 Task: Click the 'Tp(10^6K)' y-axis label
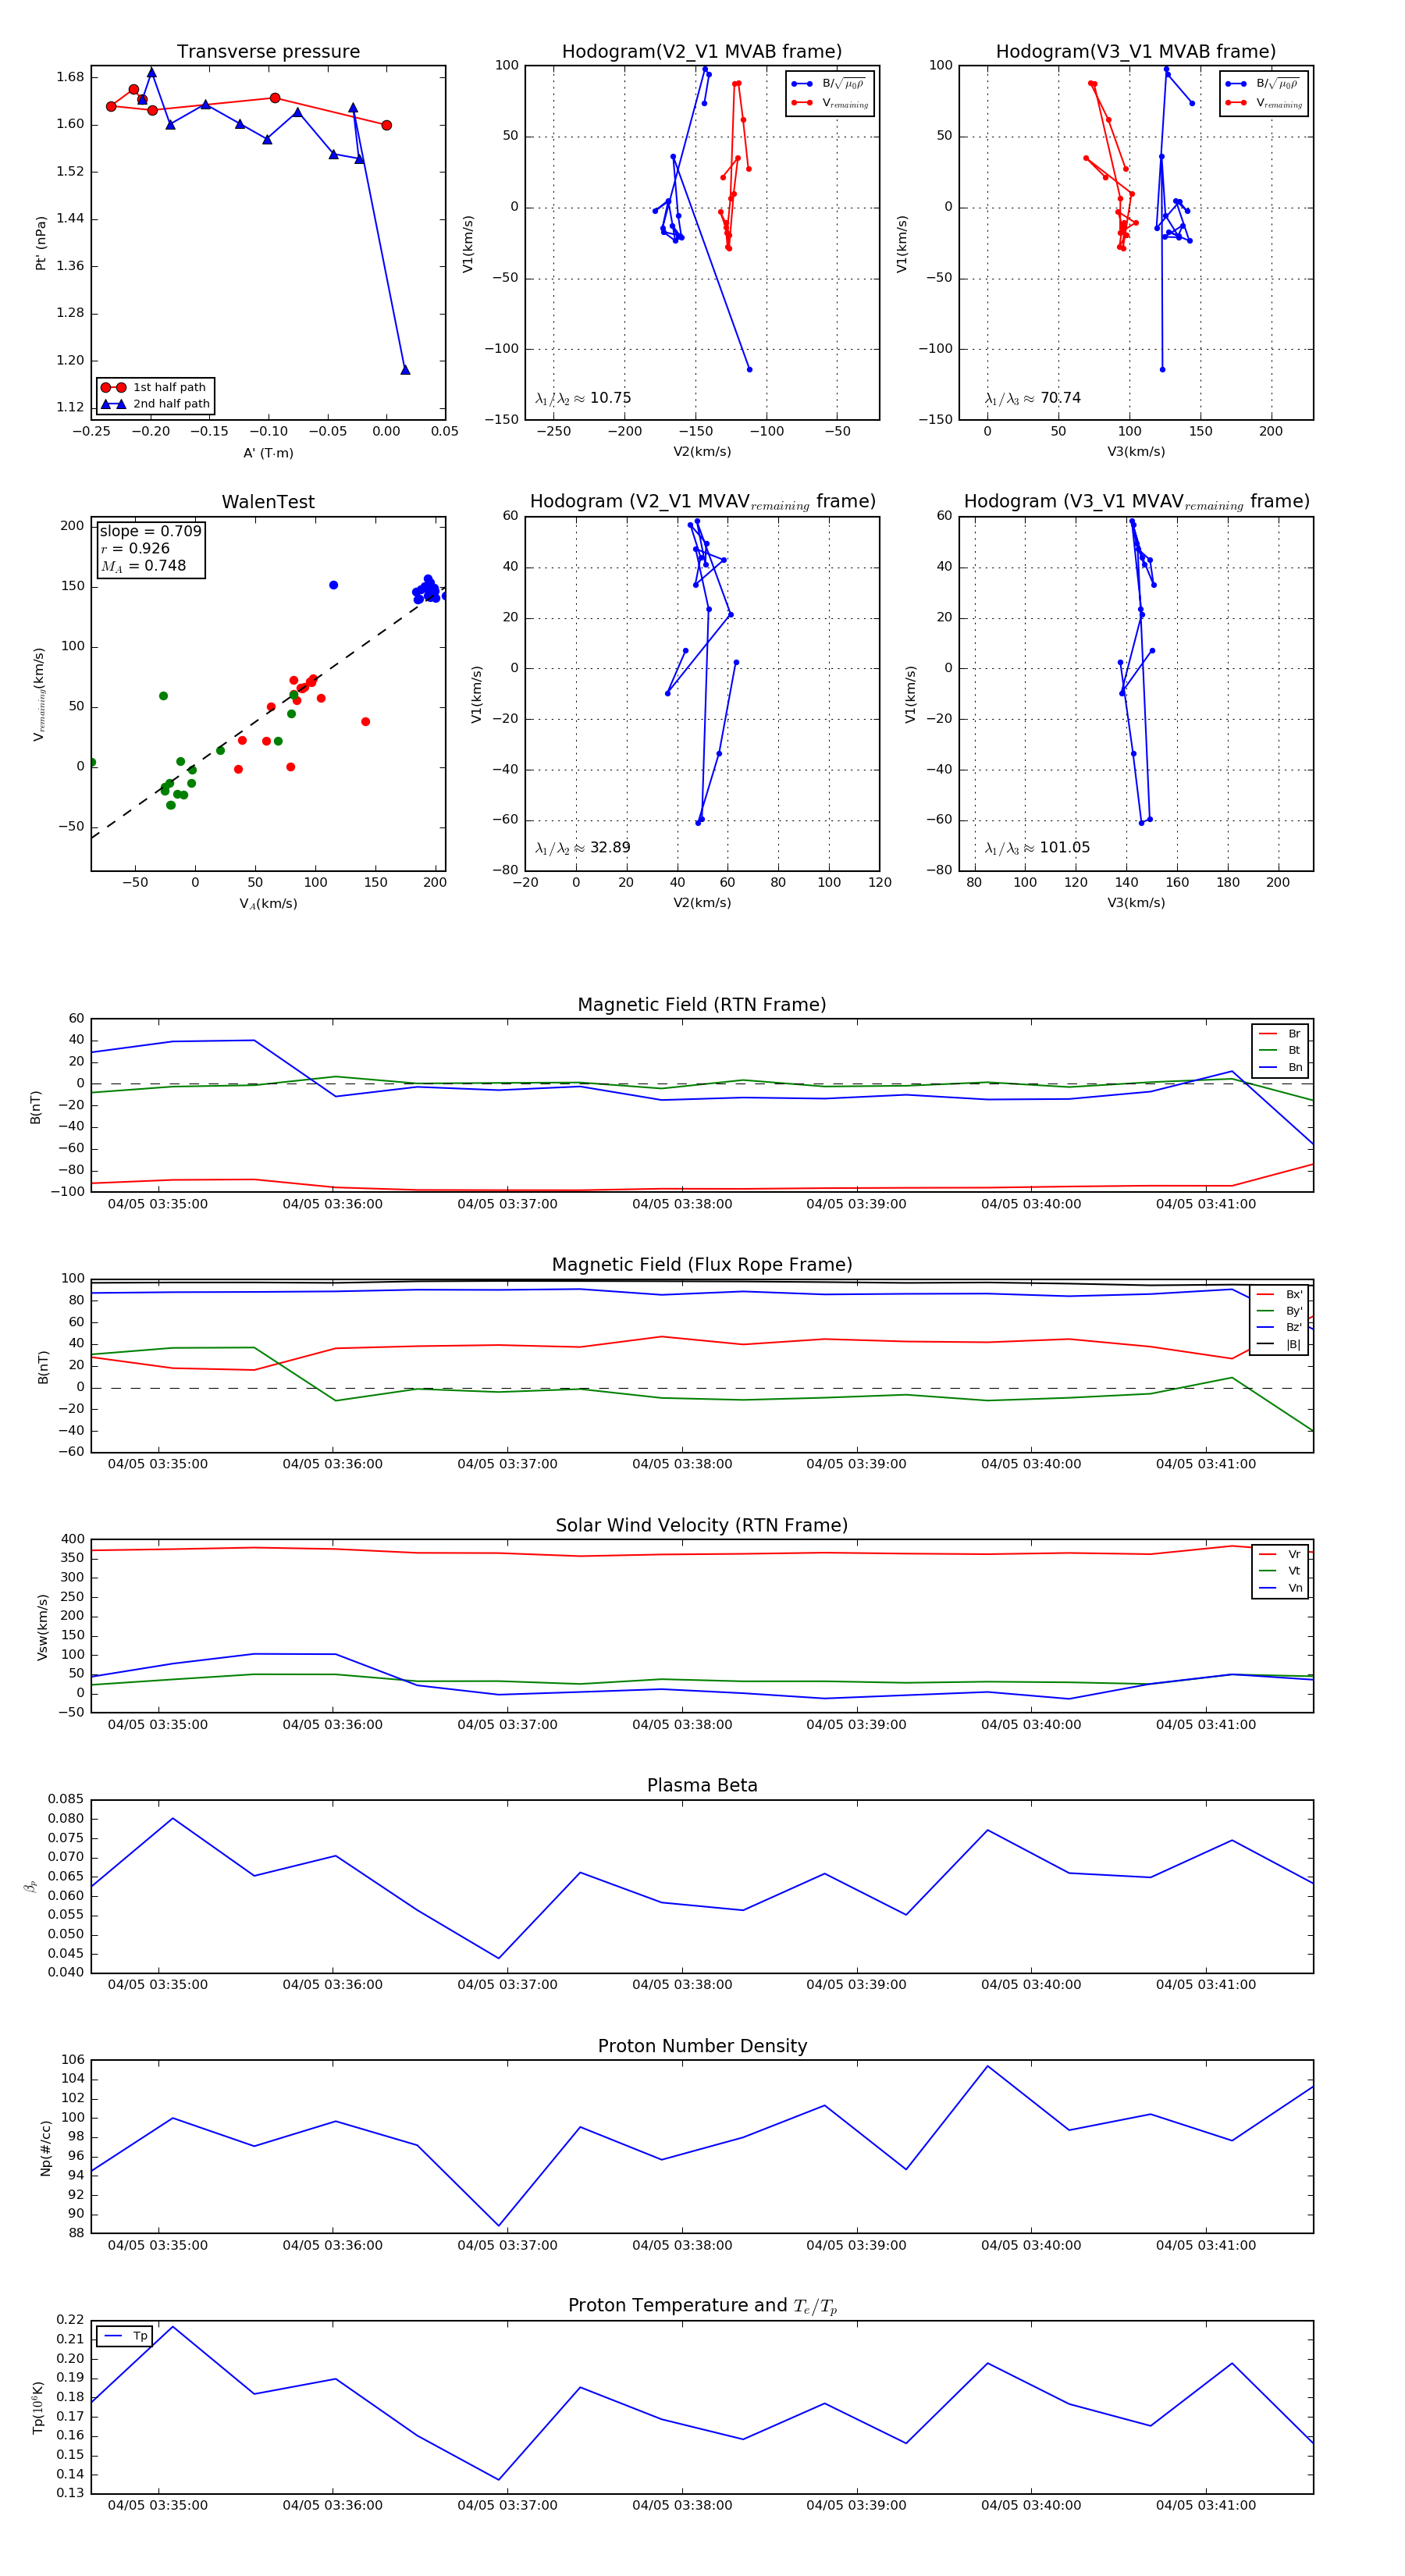(39, 2407)
